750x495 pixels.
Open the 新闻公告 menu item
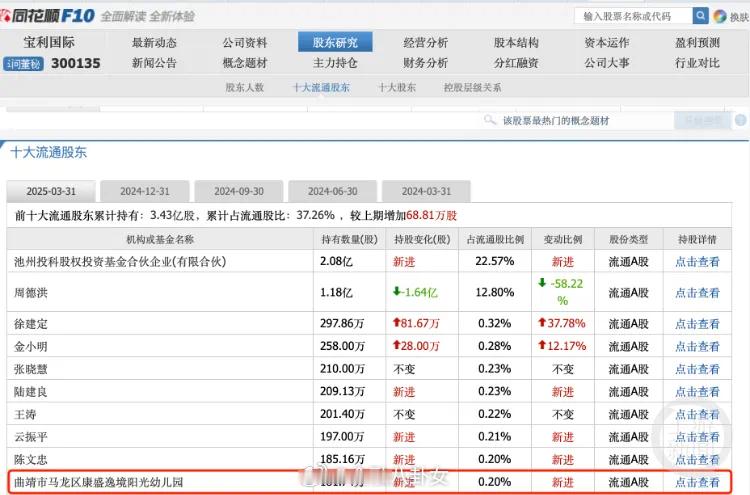point(154,63)
